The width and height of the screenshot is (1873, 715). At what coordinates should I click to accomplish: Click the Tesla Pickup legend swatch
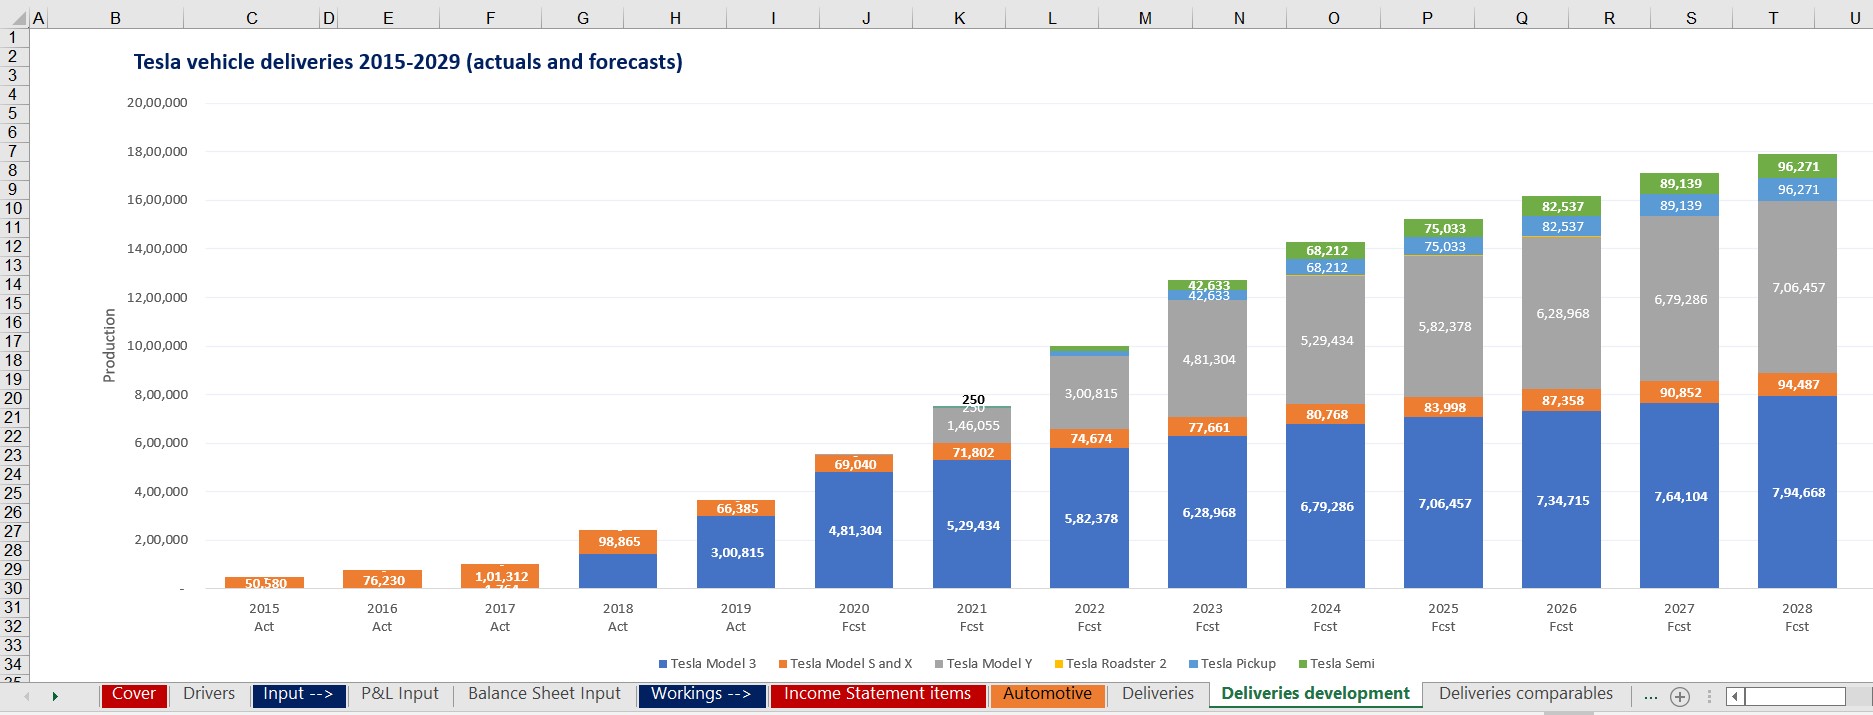point(1193,664)
